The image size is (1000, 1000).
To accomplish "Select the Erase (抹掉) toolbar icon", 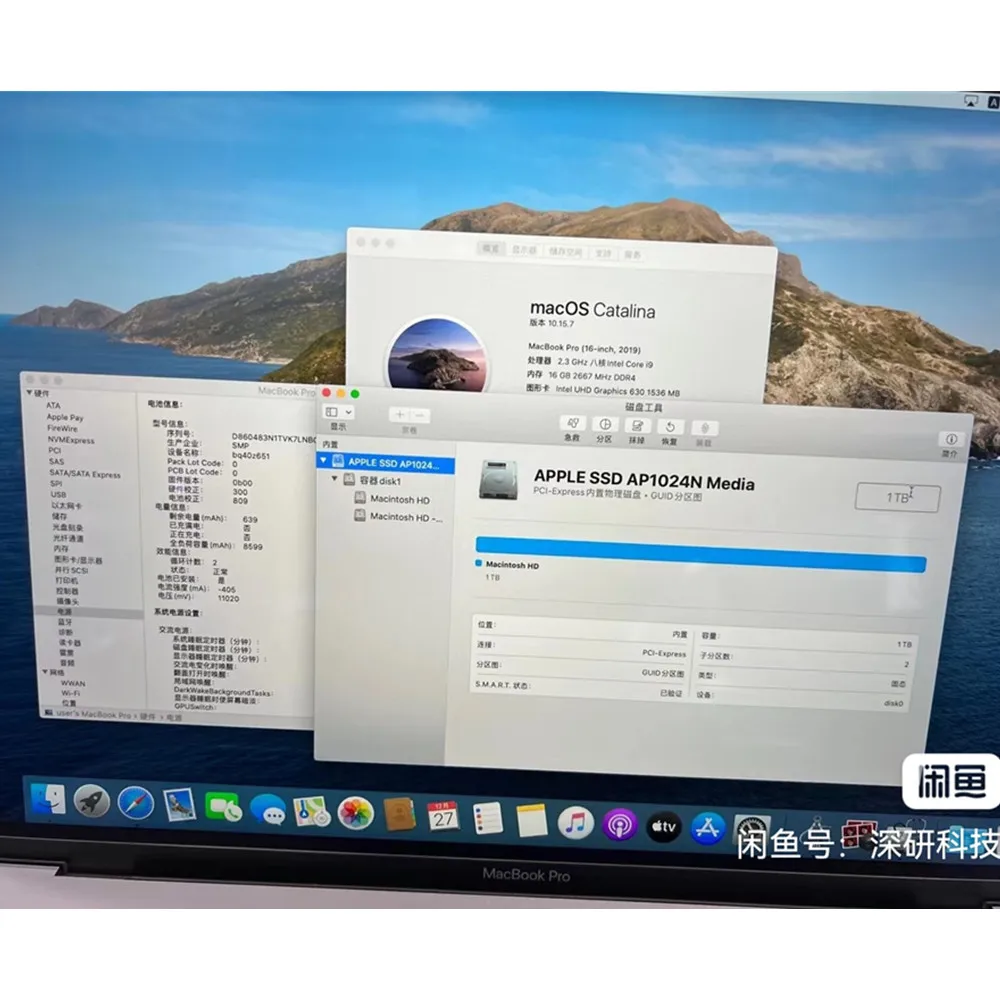I will coord(639,427).
